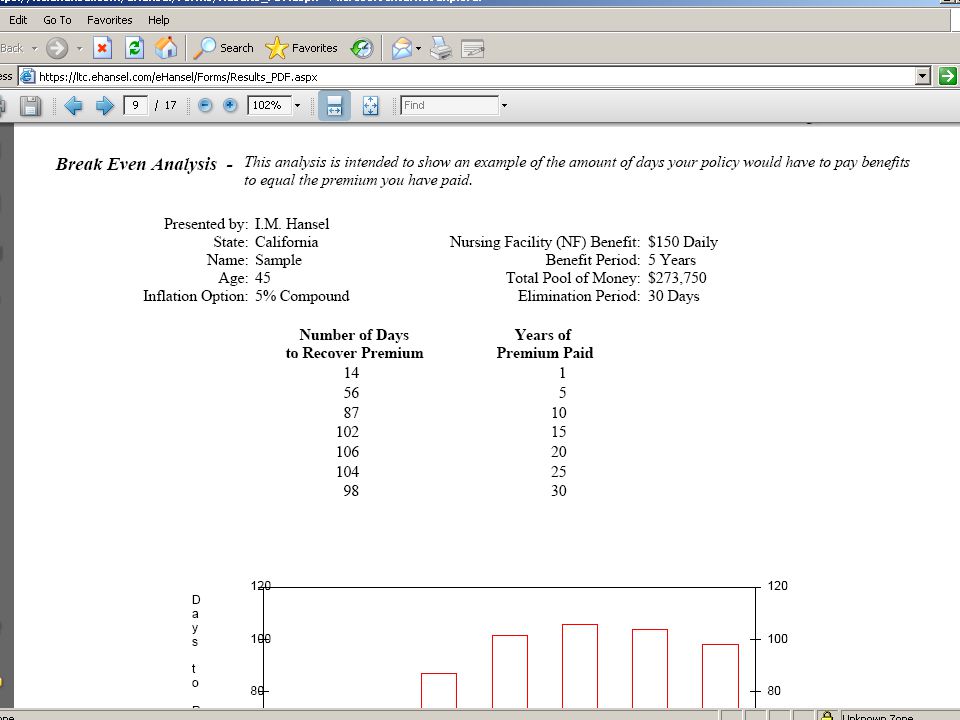Click the PDF Find text box
The height and width of the screenshot is (720, 960).
click(449, 105)
